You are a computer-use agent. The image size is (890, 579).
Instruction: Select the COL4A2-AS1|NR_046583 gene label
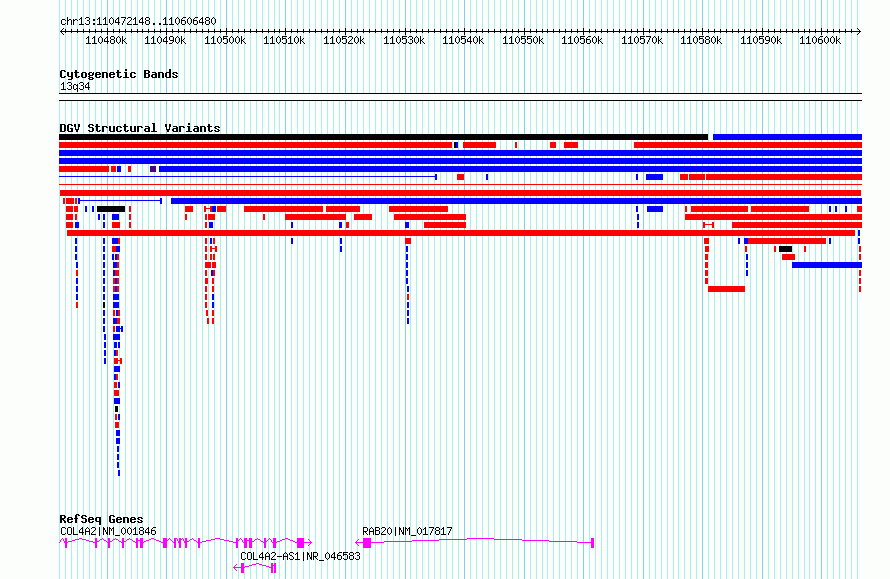tap(300, 556)
